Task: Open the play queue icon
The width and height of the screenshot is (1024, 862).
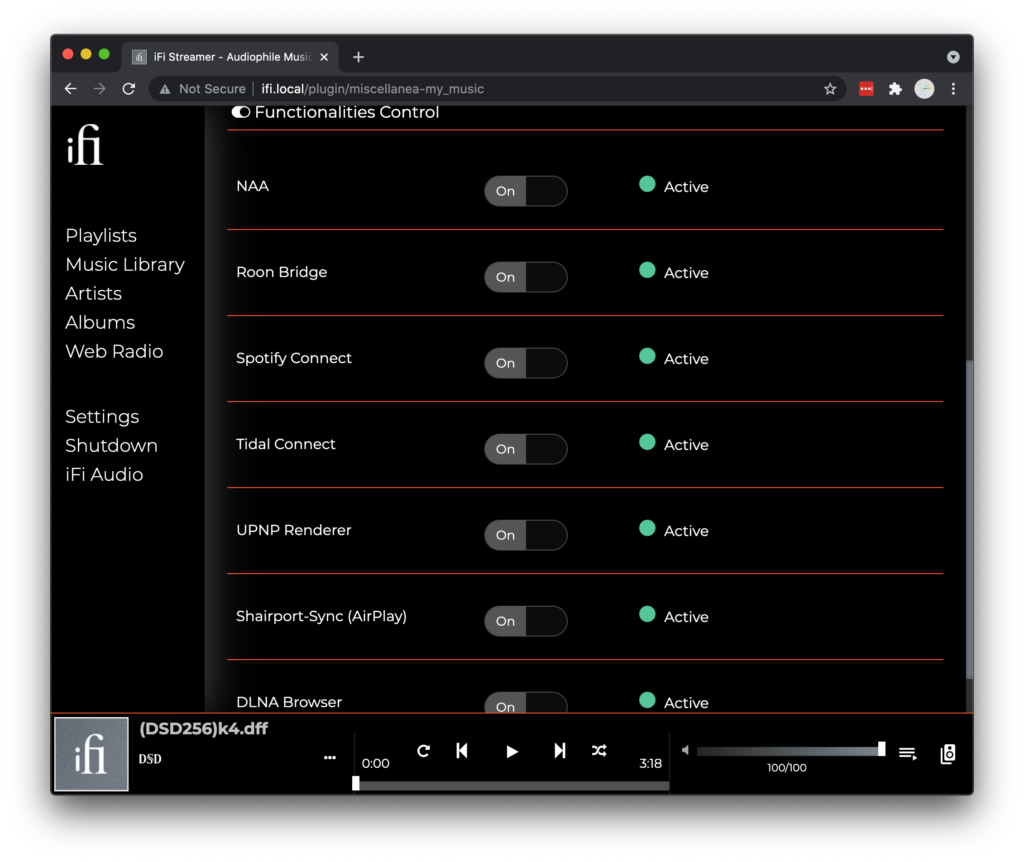Action: (908, 754)
